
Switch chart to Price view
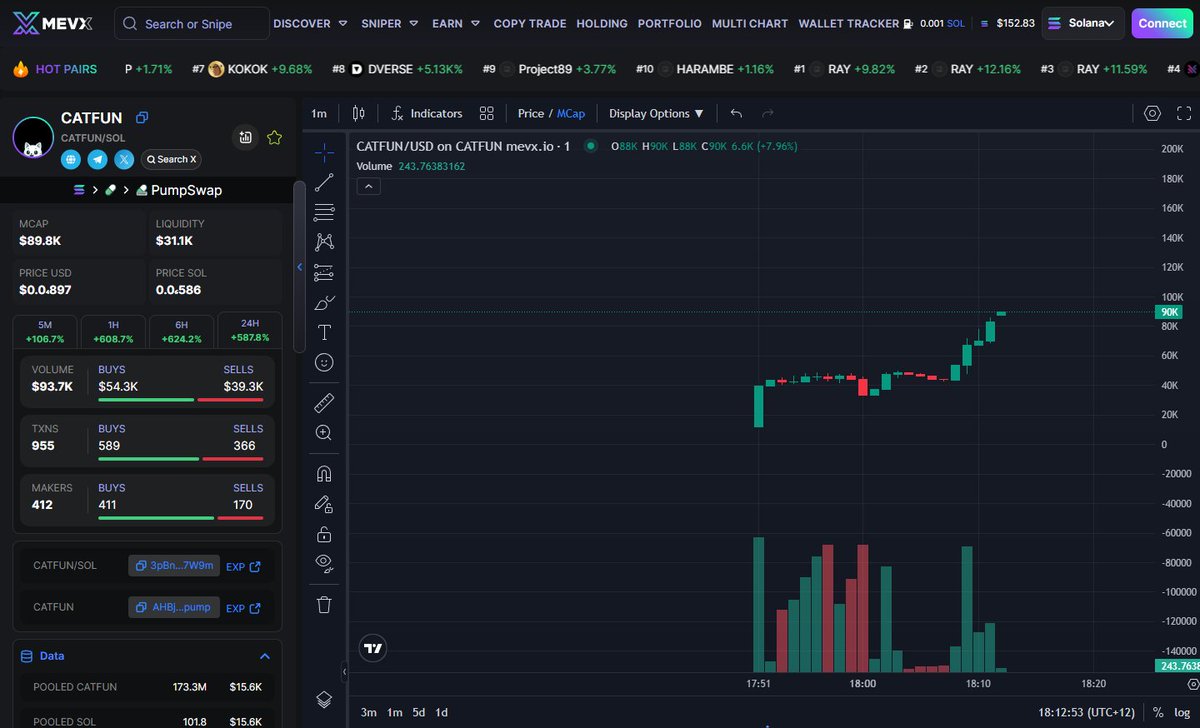coord(531,114)
